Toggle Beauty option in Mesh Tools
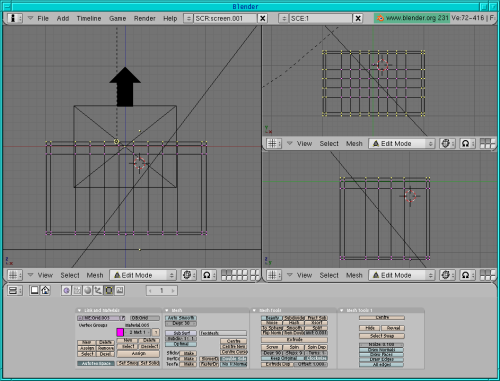This screenshot has width=500, height=381. tap(272, 318)
